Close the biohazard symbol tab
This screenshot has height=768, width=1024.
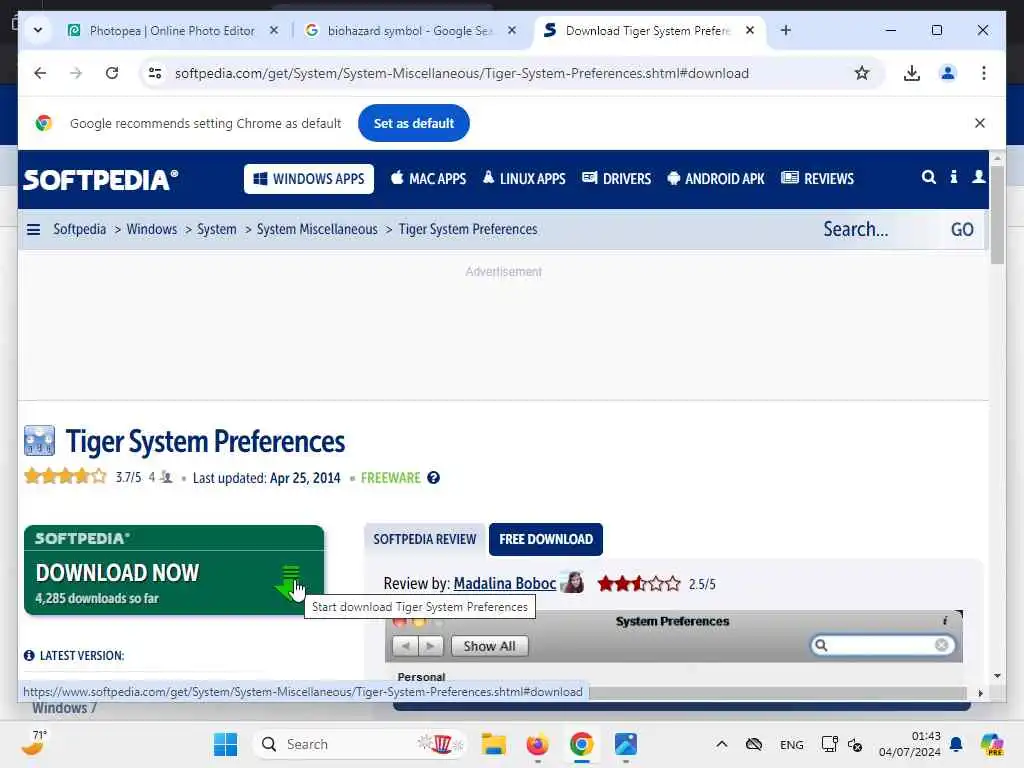pyautogui.click(x=512, y=30)
